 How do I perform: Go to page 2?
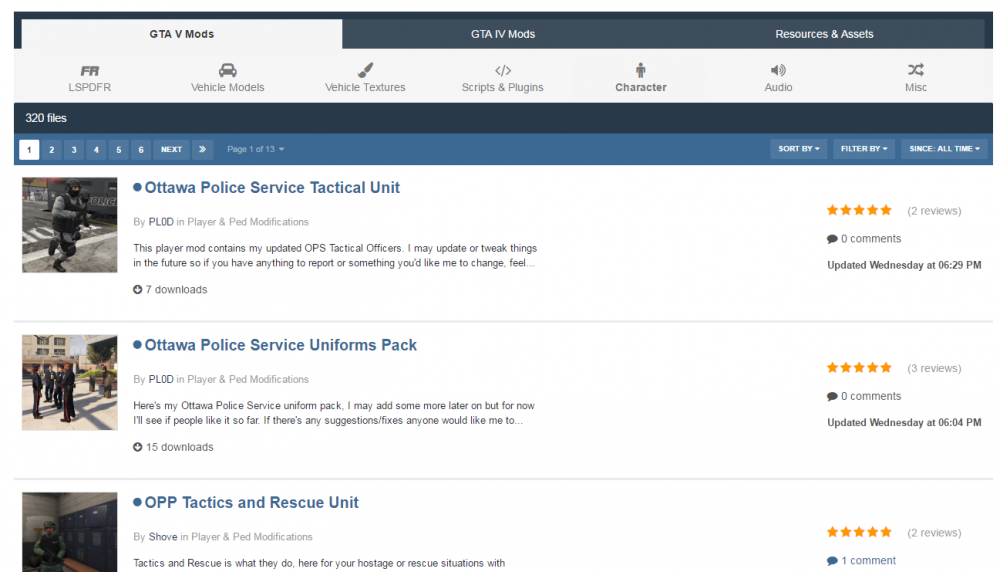tap(52, 150)
